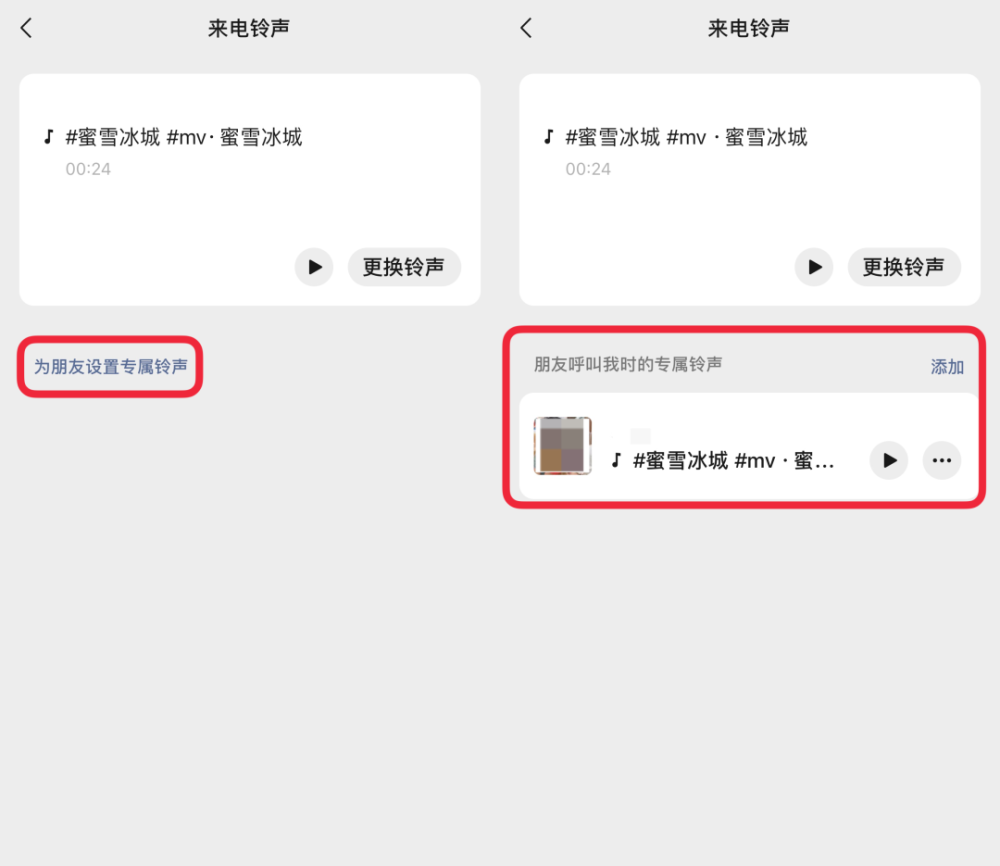The image size is (1000, 866).
Task: Tap the 朋友呼叫我时的专属铃声 section header
Action: [628, 364]
